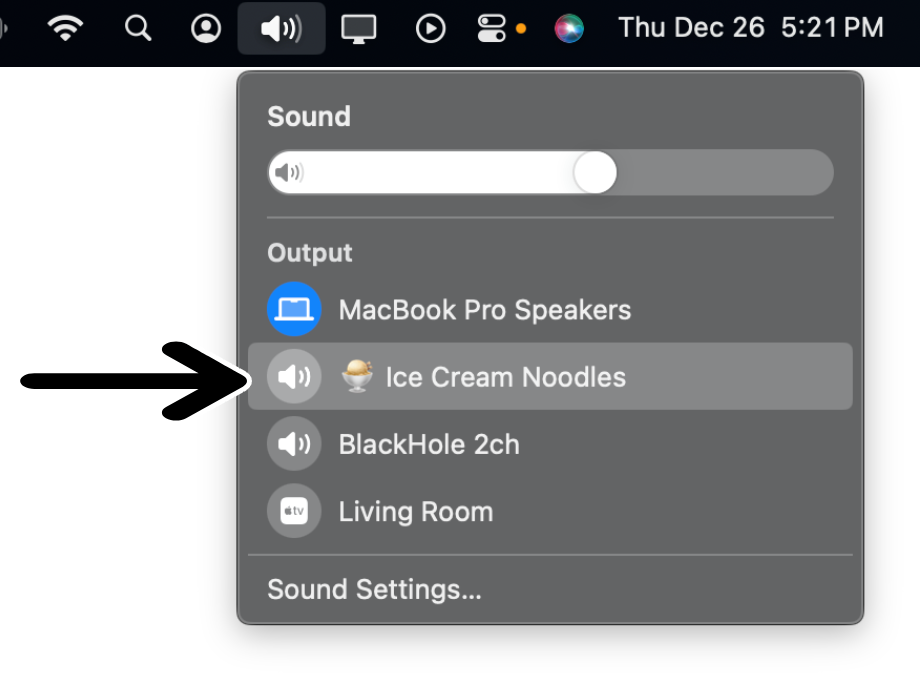The width and height of the screenshot is (920, 683).
Task: Select MacBook Pro Speakers as output
Action: pos(485,309)
